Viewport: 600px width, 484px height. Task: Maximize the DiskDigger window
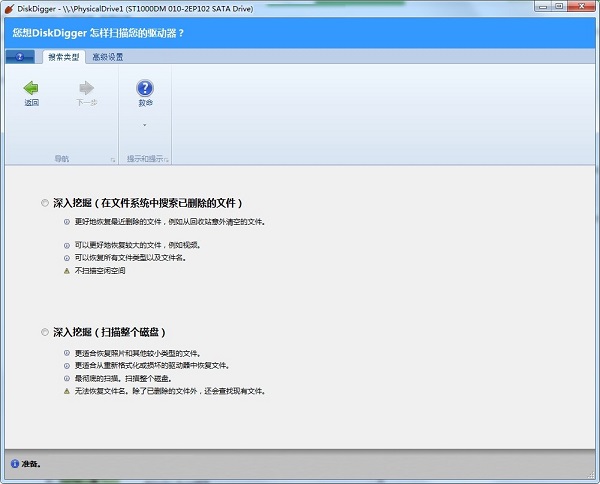click(x=559, y=6)
